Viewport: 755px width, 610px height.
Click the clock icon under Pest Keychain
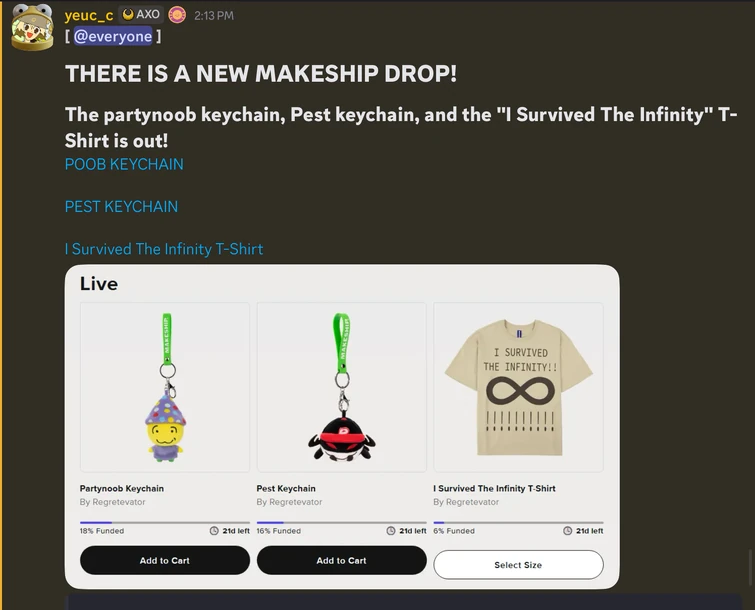tap(391, 531)
